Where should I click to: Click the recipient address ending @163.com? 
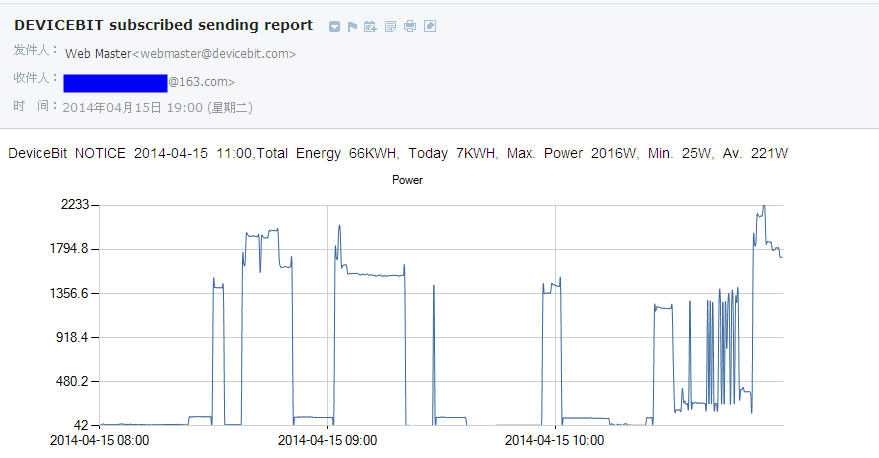[150, 82]
